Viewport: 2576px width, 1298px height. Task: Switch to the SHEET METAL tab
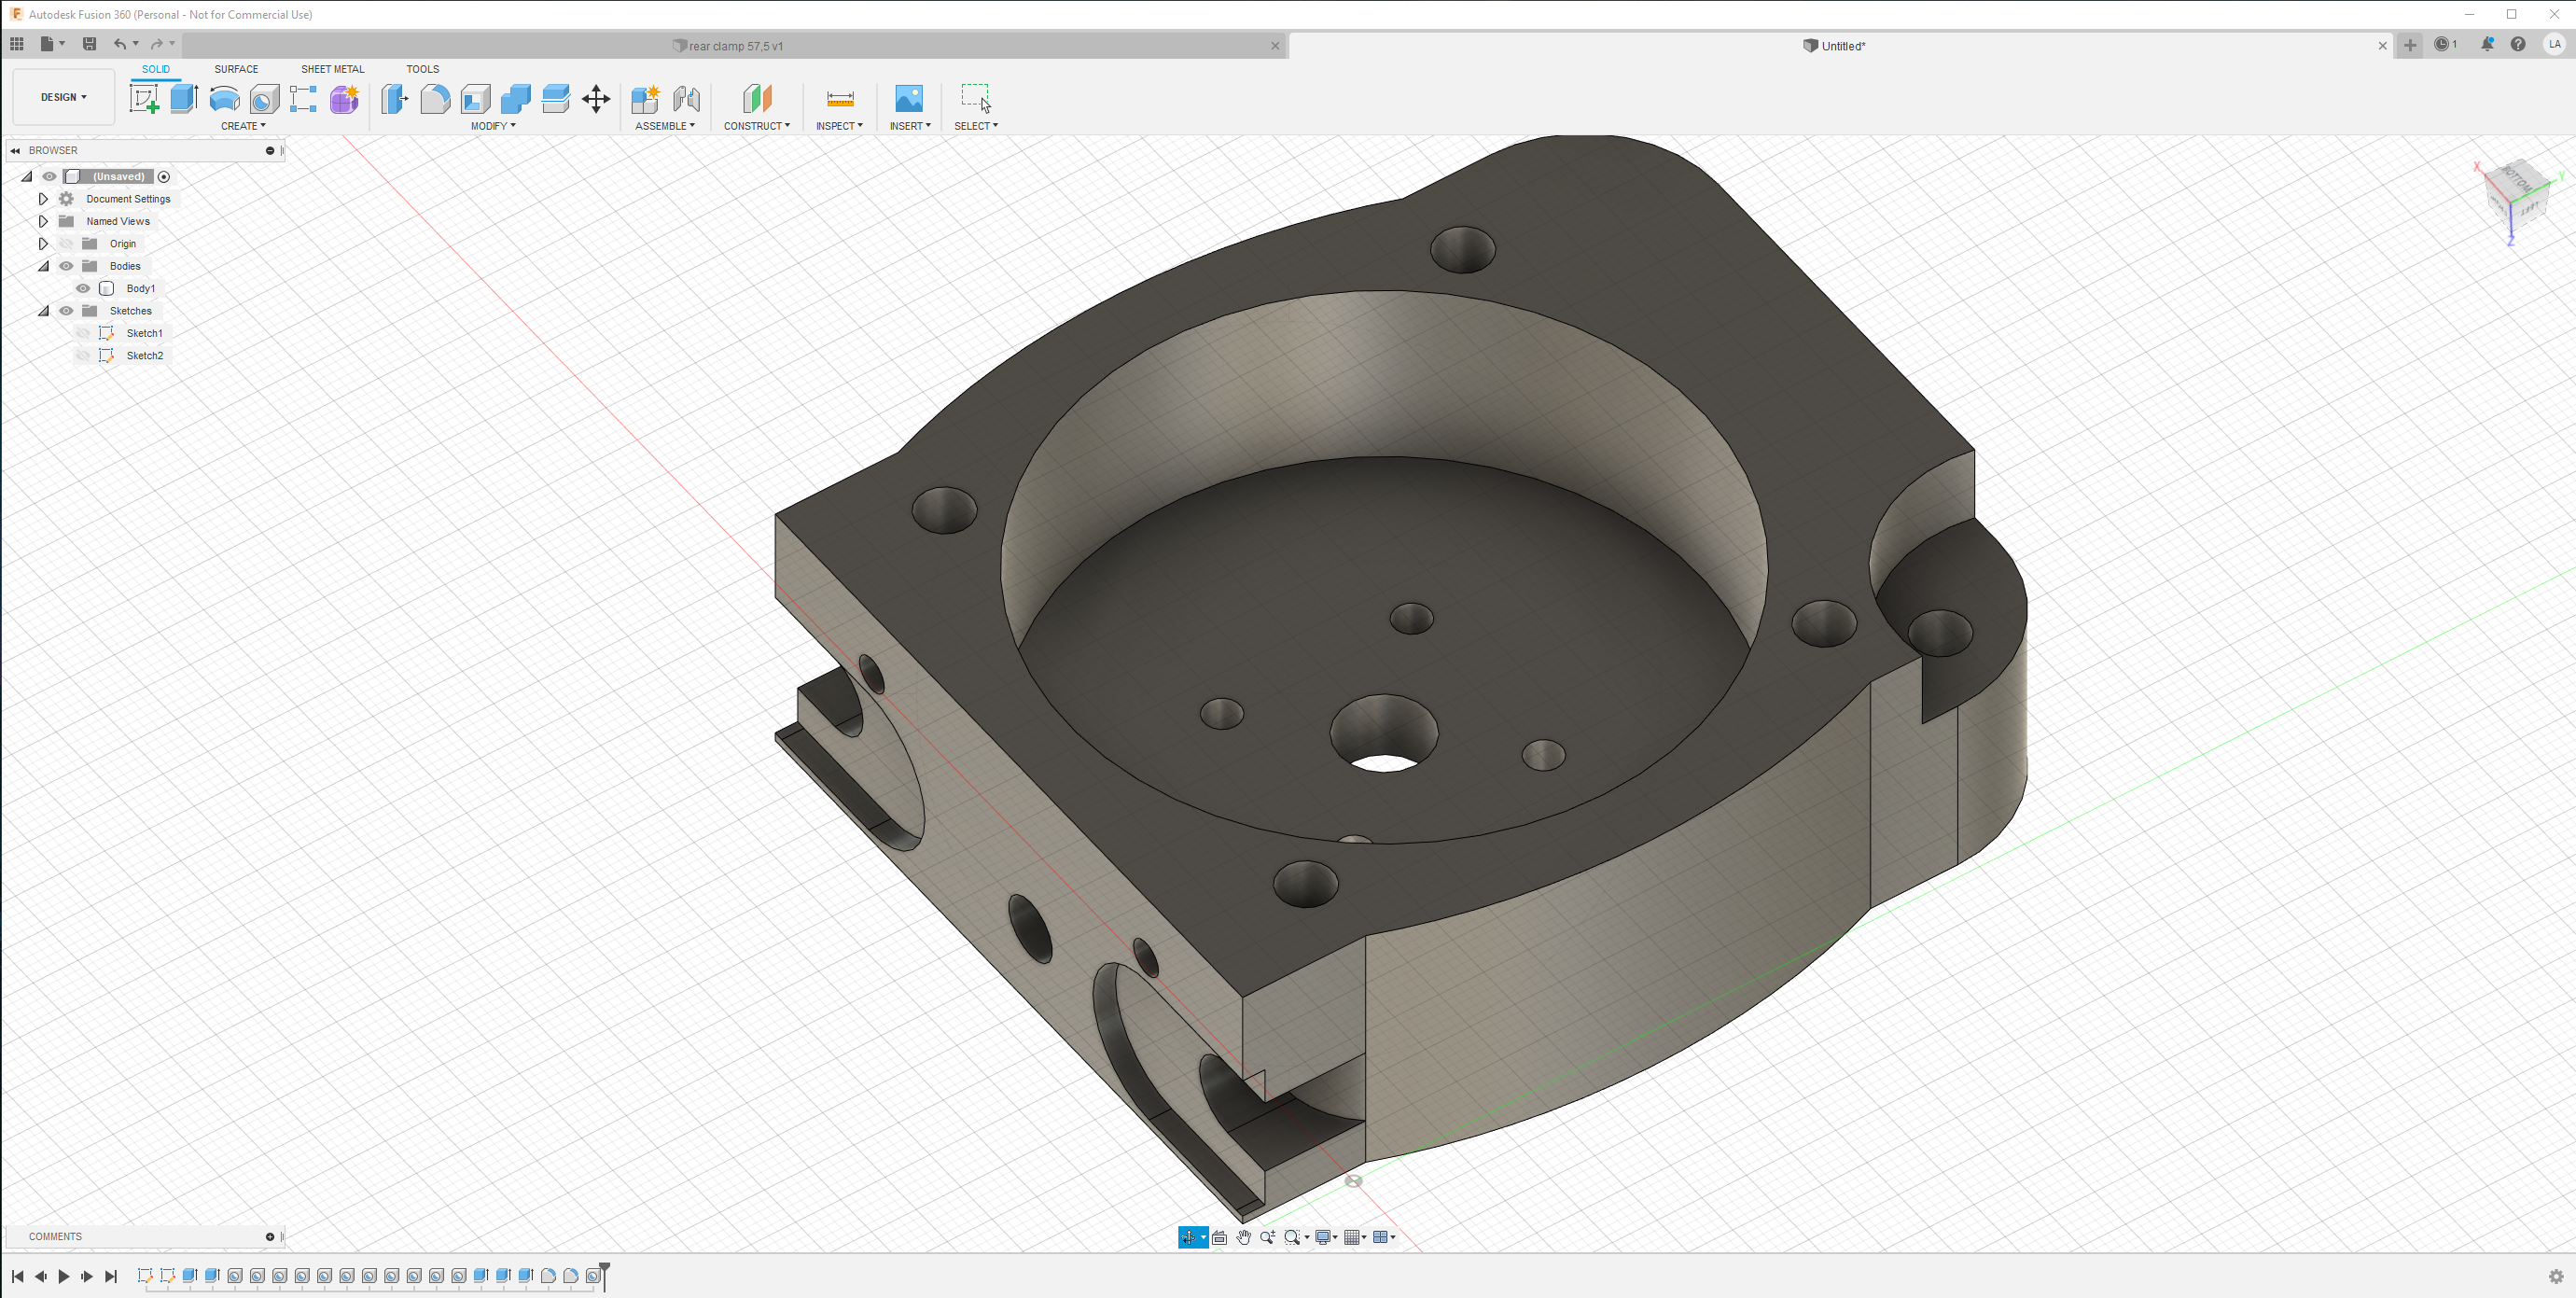pyautogui.click(x=332, y=69)
